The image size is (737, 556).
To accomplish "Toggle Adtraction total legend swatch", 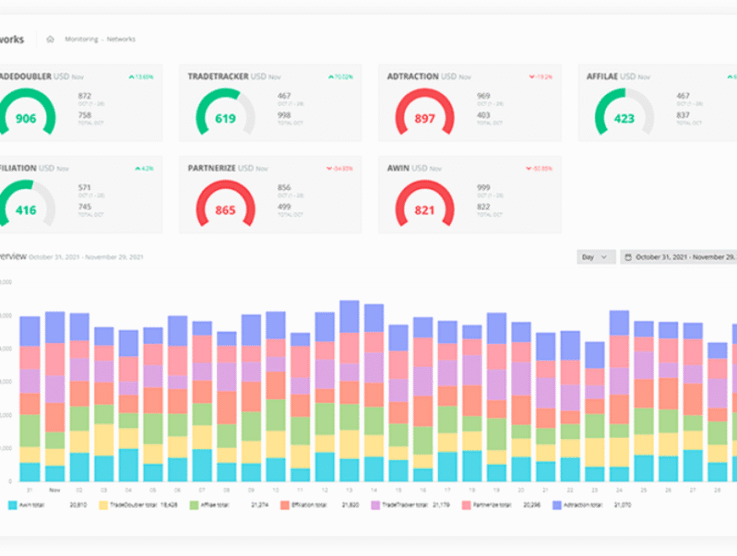I will tap(557, 505).
